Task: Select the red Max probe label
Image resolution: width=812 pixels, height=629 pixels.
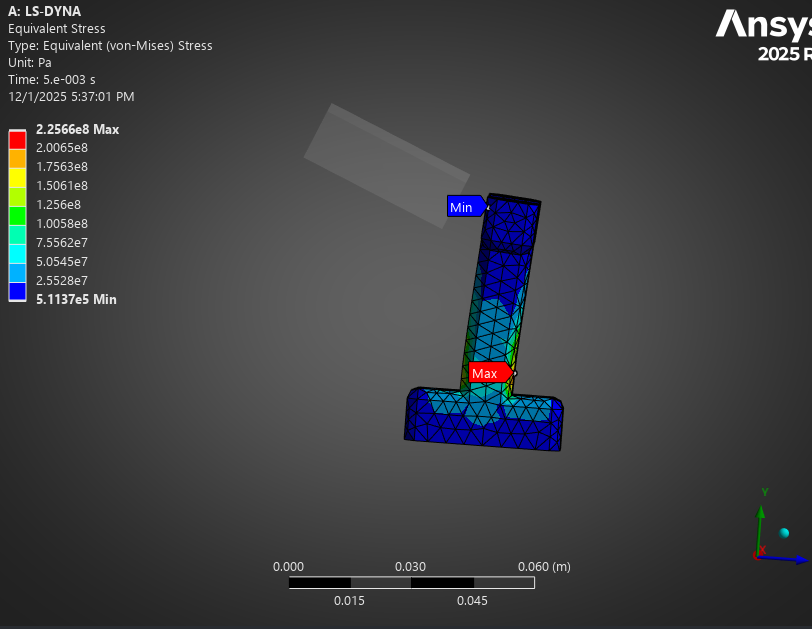Action: pos(487,373)
